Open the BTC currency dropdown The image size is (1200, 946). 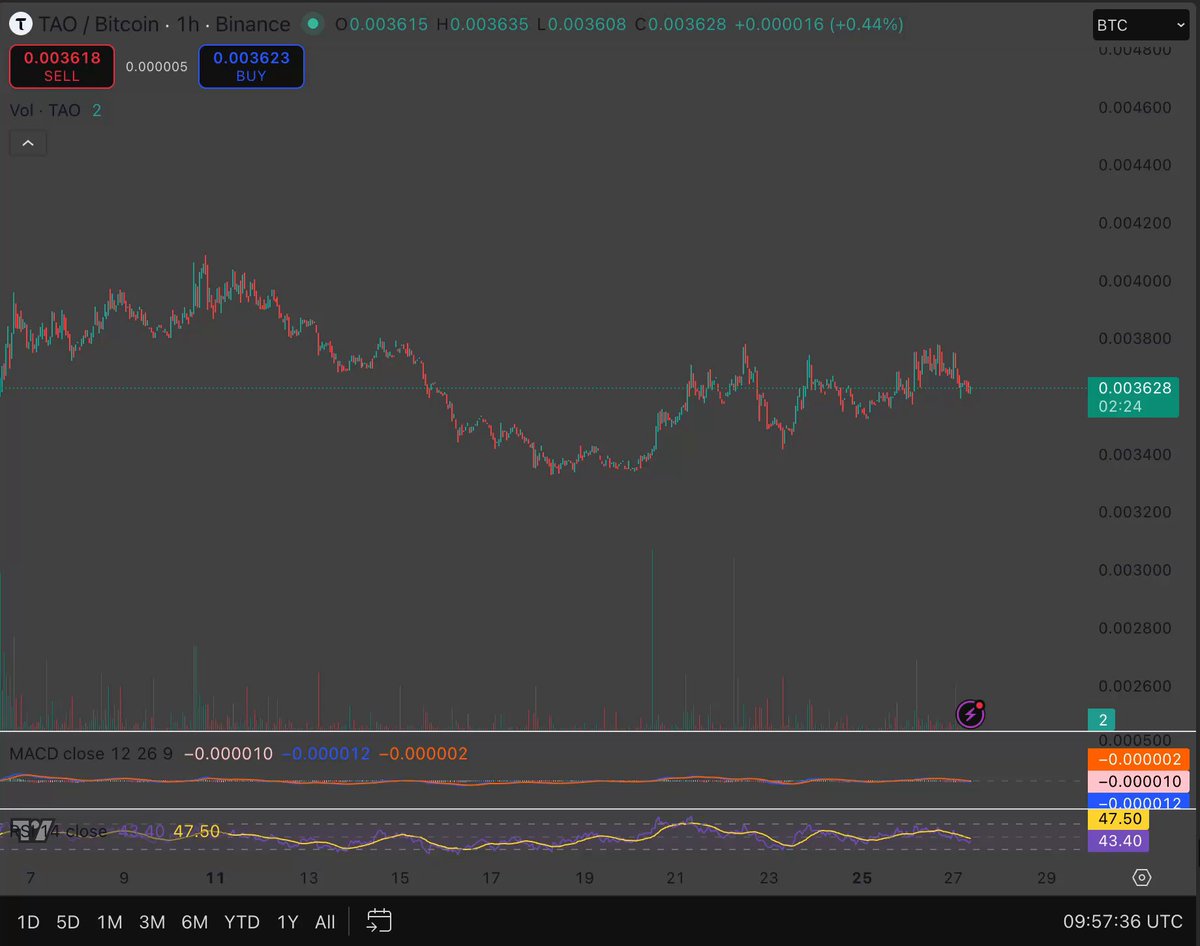(x=1140, y=25)
